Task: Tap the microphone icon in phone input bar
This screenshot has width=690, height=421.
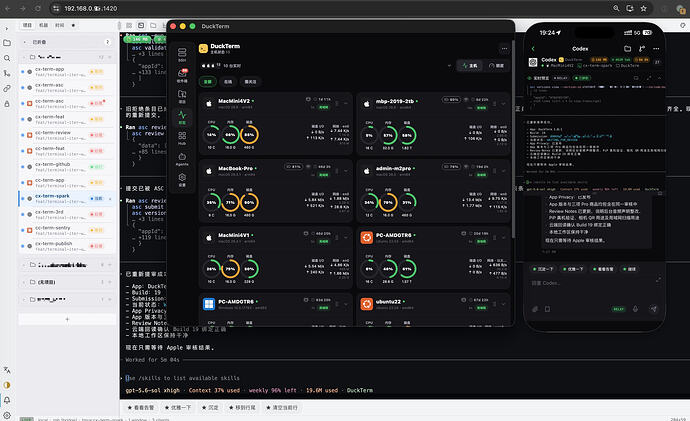Action: 635,309
